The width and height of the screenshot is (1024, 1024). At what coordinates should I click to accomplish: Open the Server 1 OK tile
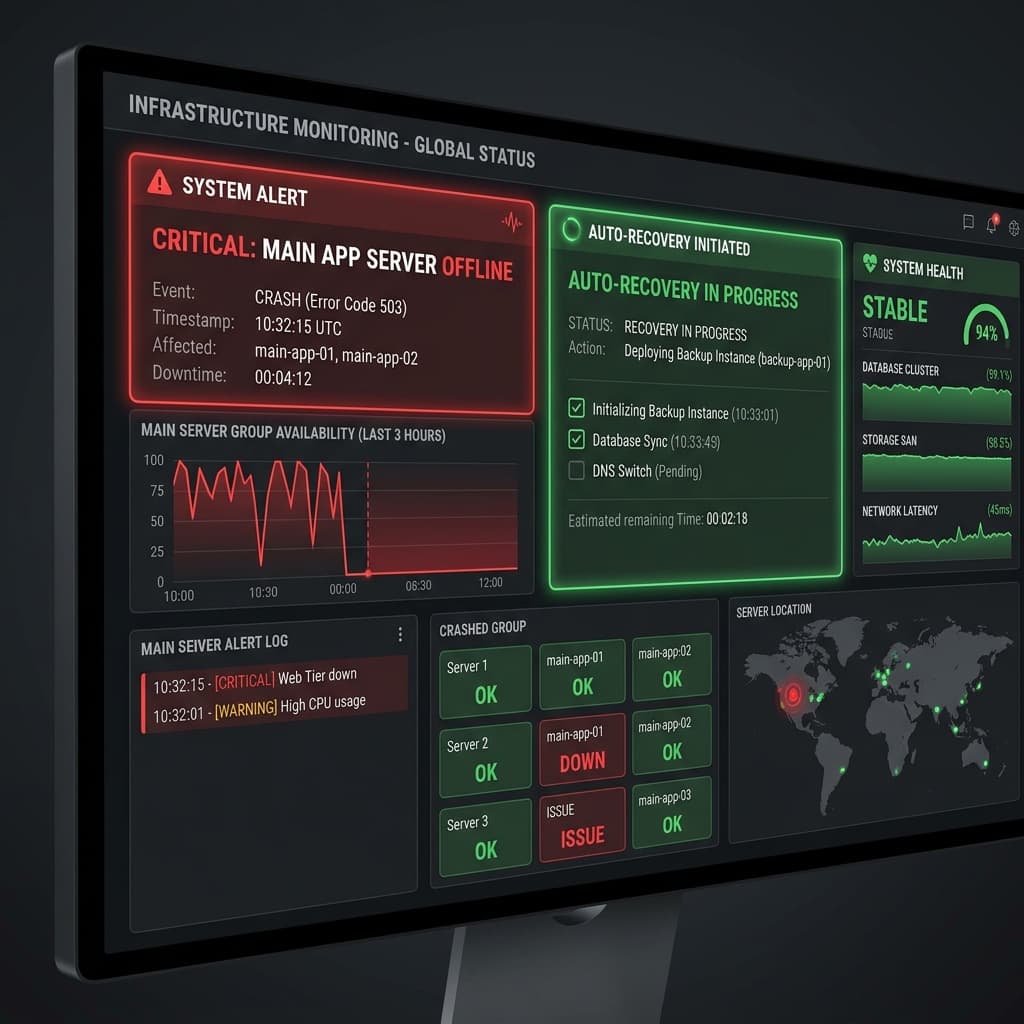click(485, 682)
